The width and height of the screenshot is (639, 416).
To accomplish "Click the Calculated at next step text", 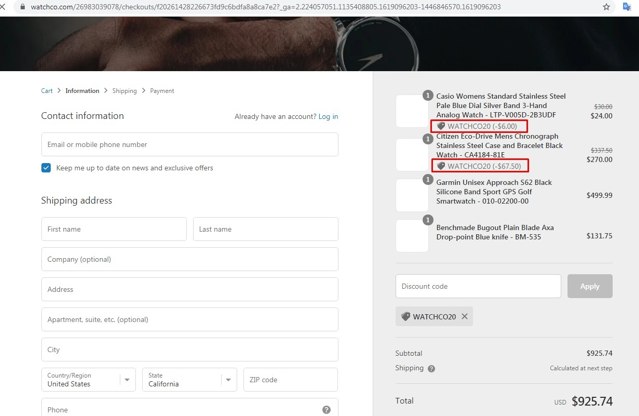I will pos(581,368).
